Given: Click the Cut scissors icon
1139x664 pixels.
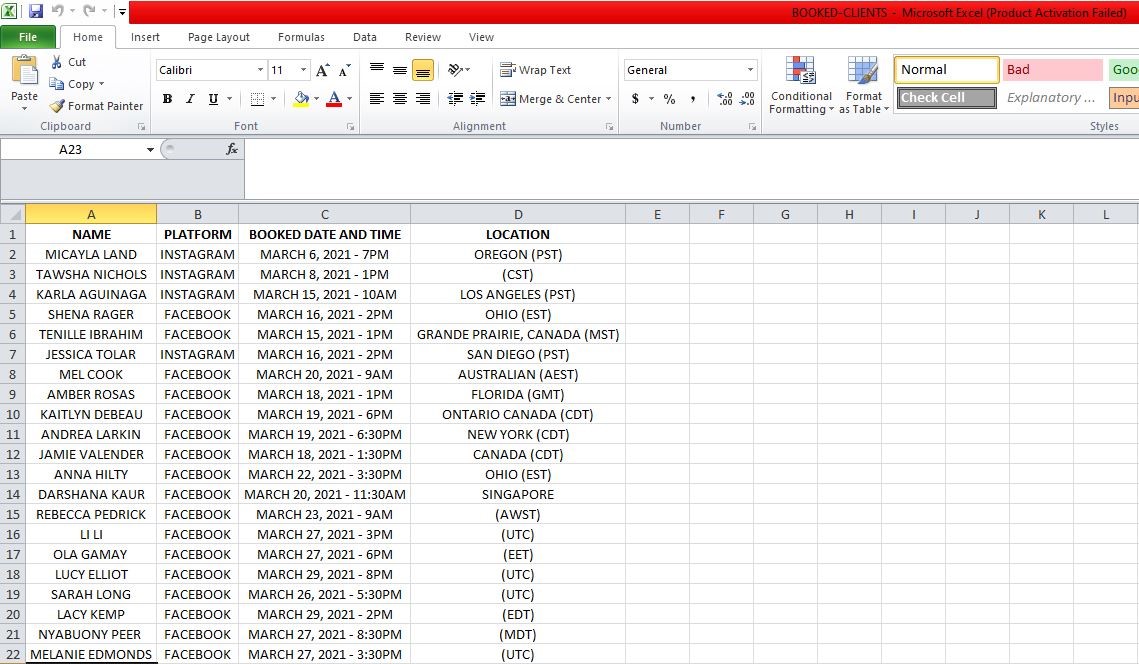Looking at the screenshot, I should coord(57,62).
